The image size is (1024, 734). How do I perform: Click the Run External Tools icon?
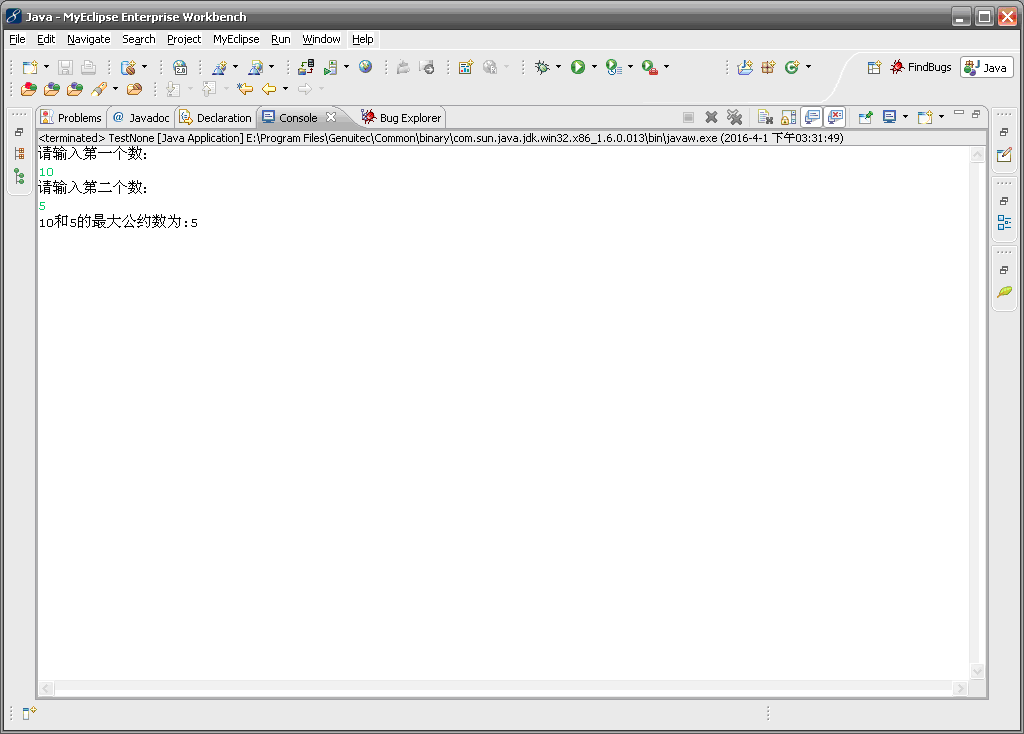[x=650, y=67]
